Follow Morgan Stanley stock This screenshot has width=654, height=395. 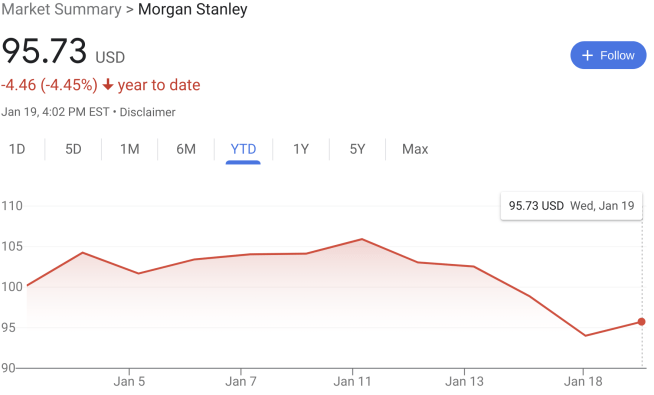pyautogui.click(x=608, y=55)
